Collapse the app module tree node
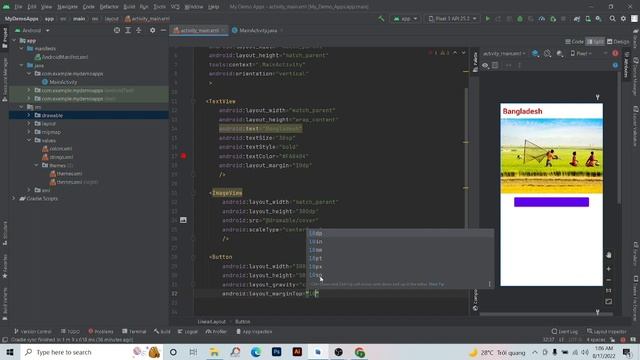Viewport: 640px width, 360px height. point(15,40)
